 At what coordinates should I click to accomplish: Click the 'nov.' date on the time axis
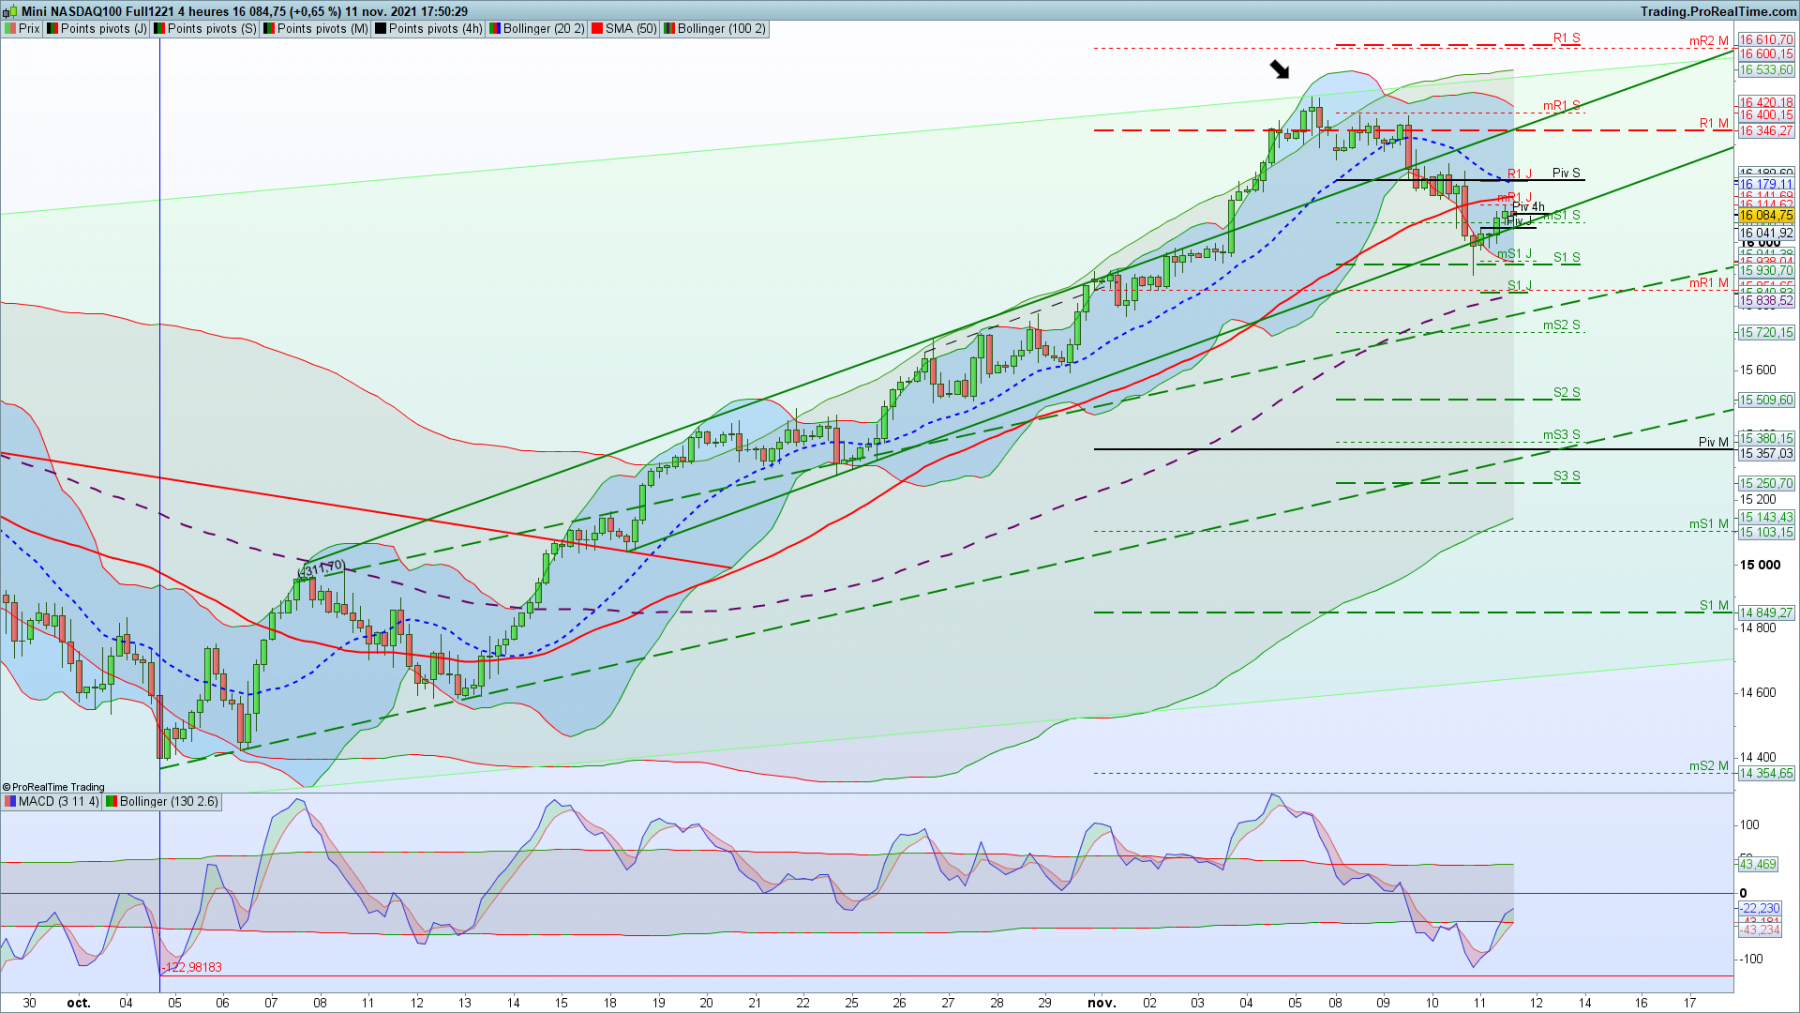[1101, 1002]
